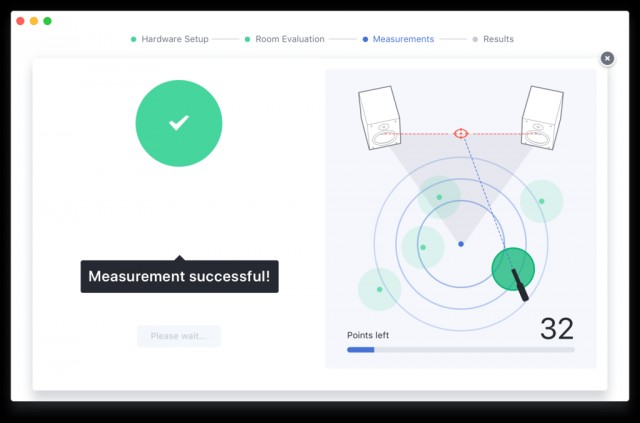
Task: Select the Measurements step
Action: click(402, 39)
